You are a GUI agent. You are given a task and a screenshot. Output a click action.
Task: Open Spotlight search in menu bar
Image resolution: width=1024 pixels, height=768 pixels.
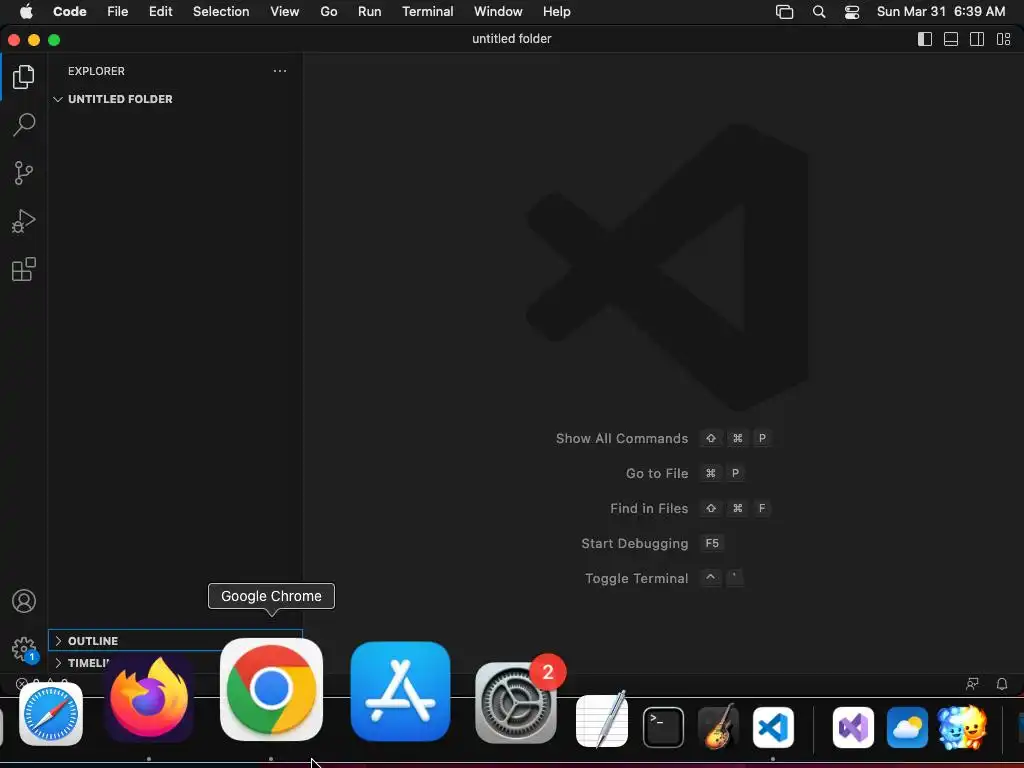pos(818,12)
